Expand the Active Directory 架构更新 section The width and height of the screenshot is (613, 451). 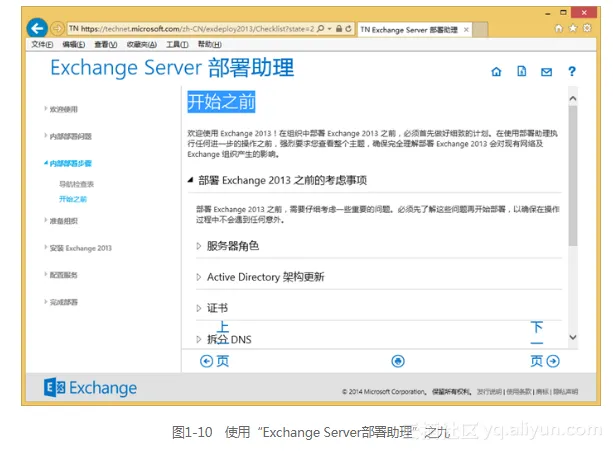point(265,277)
